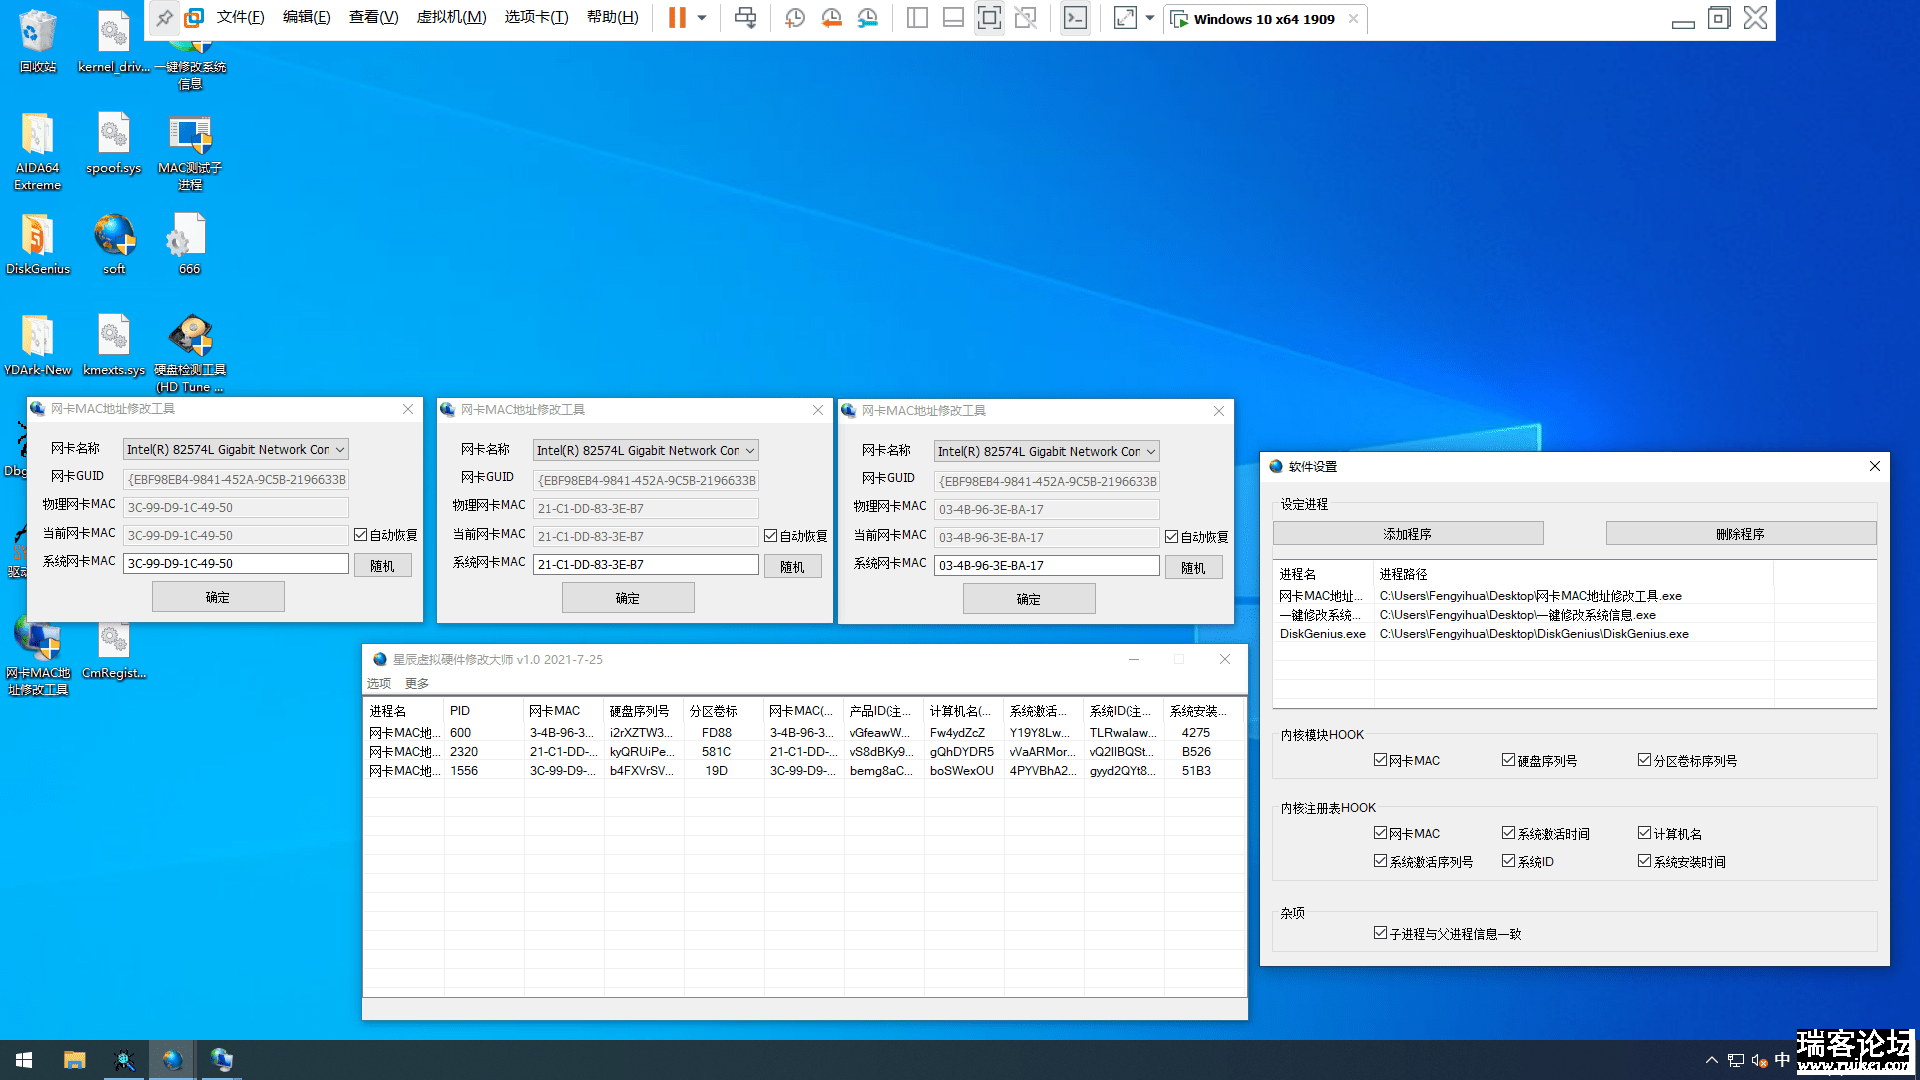Select the 网卡MAC地址修改工具 desktop shortcut

[x=38, y=657]
